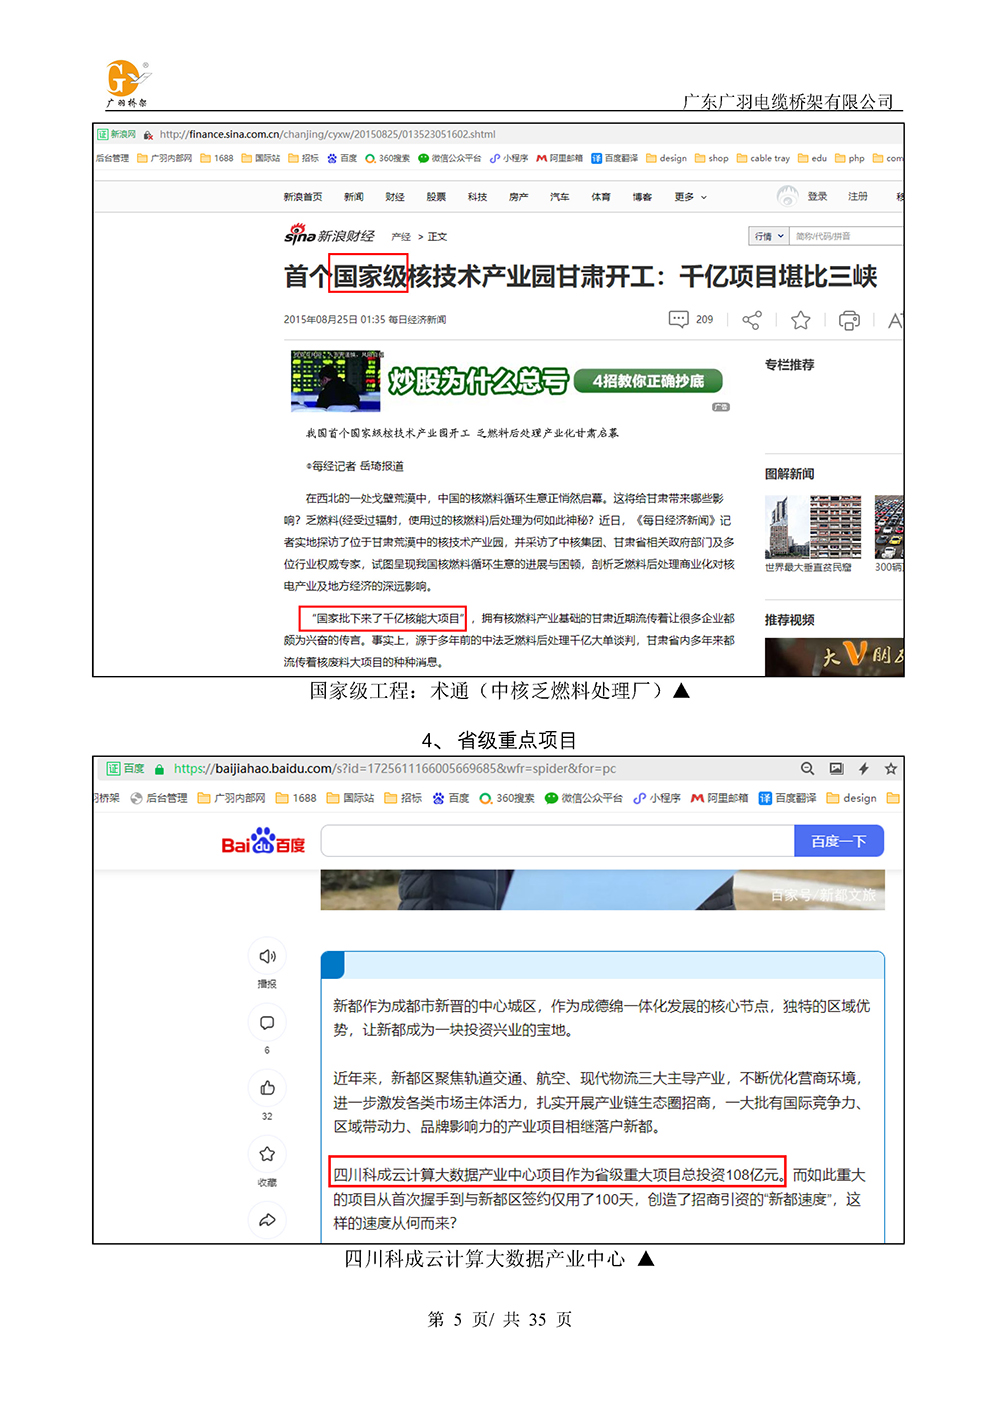Image resolution: width=1000 pixels, height=1414 pixels.
Task: Open the 国际站 bookmark folder in the Baidu browser
Action: coord(351,798)
